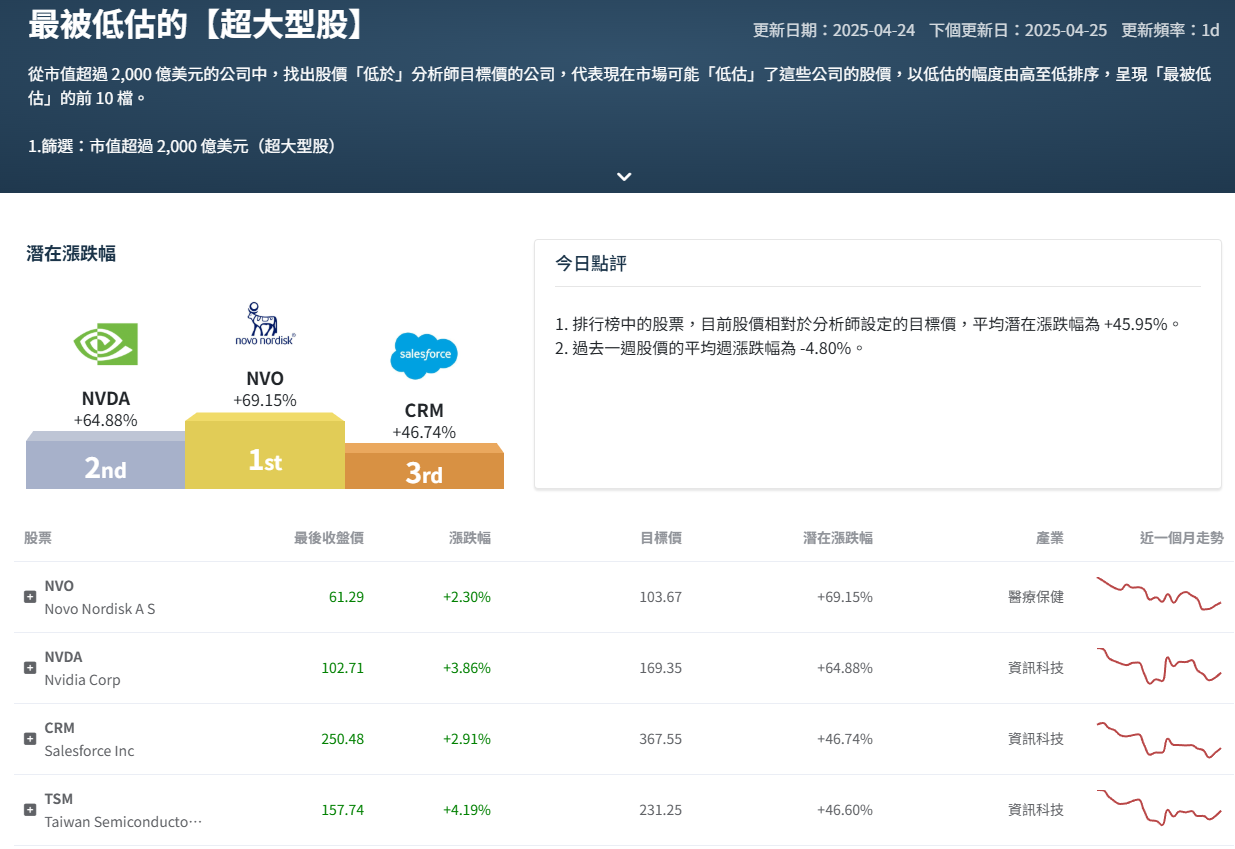Sort by the 目標價 column header
The width and height of the screenshot is (1235, 849).
pyautogui.click(x=661, y=537)
